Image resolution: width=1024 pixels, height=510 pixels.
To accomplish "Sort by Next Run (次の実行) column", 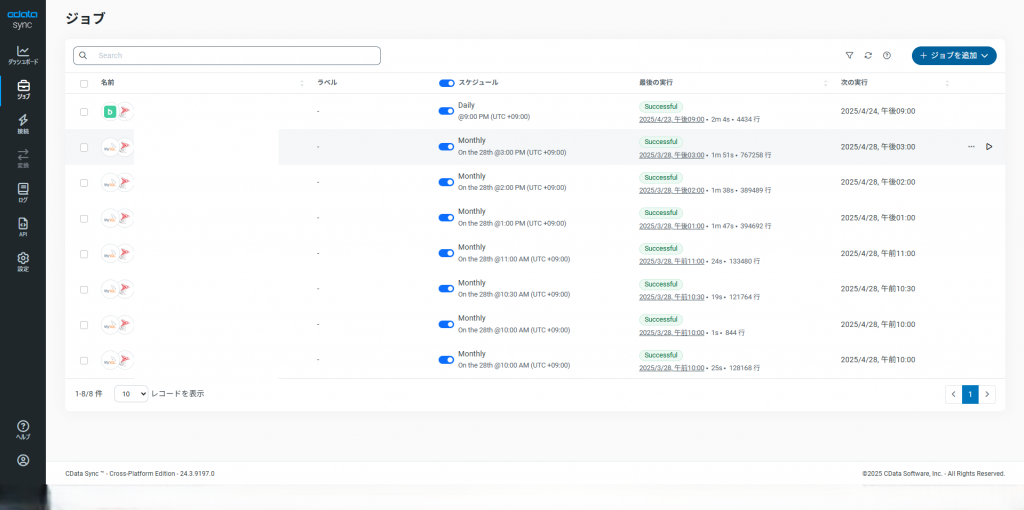I will [x=948, y=83].
